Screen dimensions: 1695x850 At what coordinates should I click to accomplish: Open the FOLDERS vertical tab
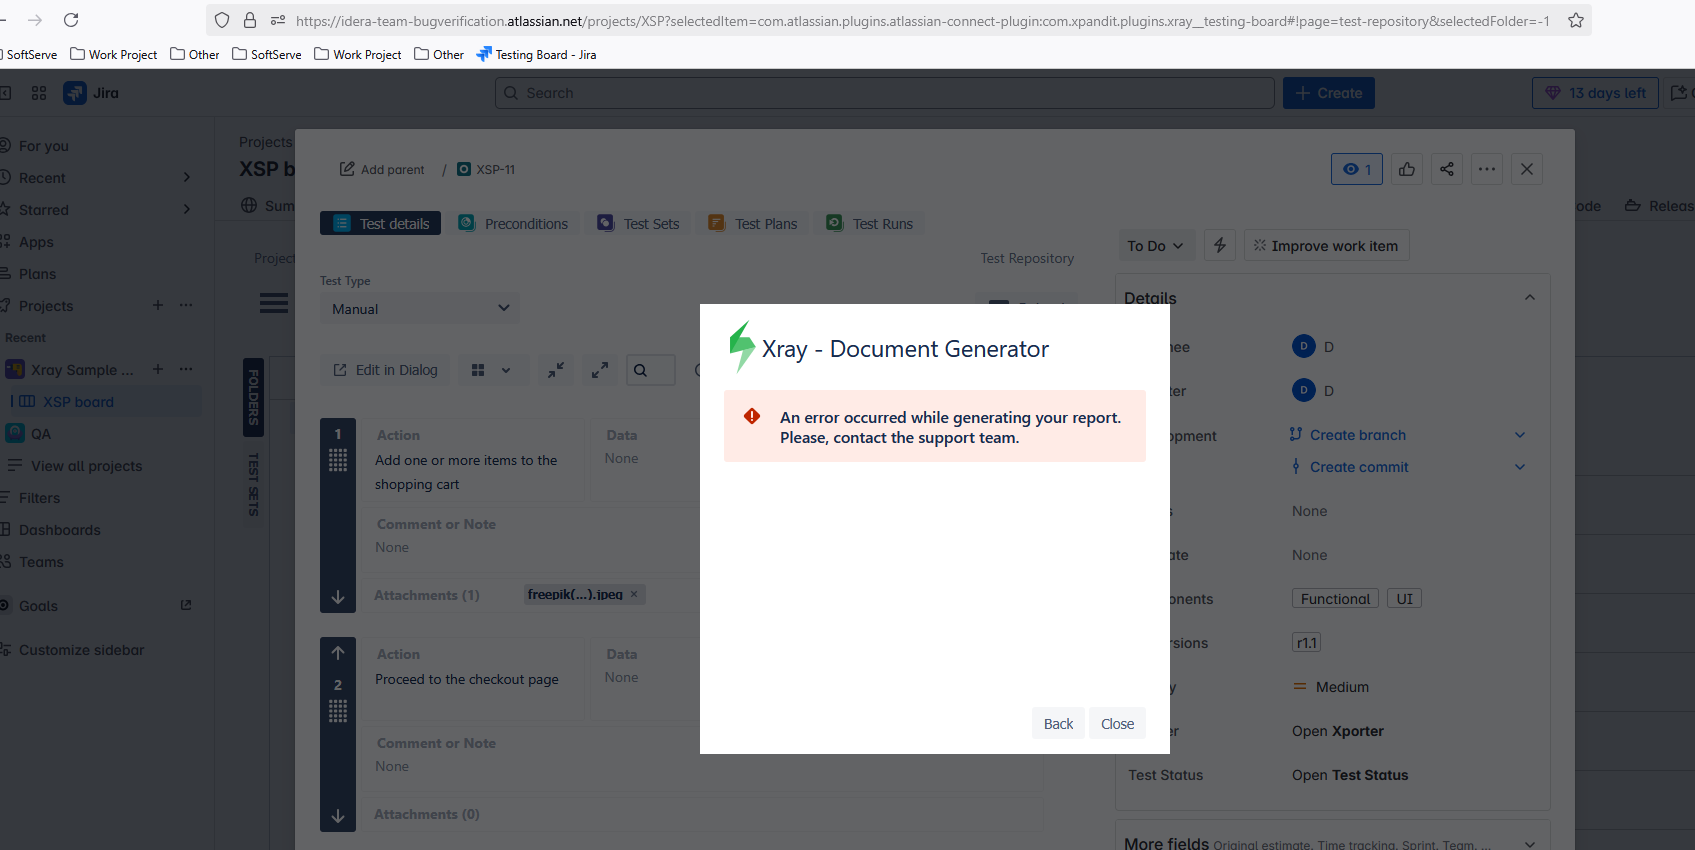(x=254, y=397)
